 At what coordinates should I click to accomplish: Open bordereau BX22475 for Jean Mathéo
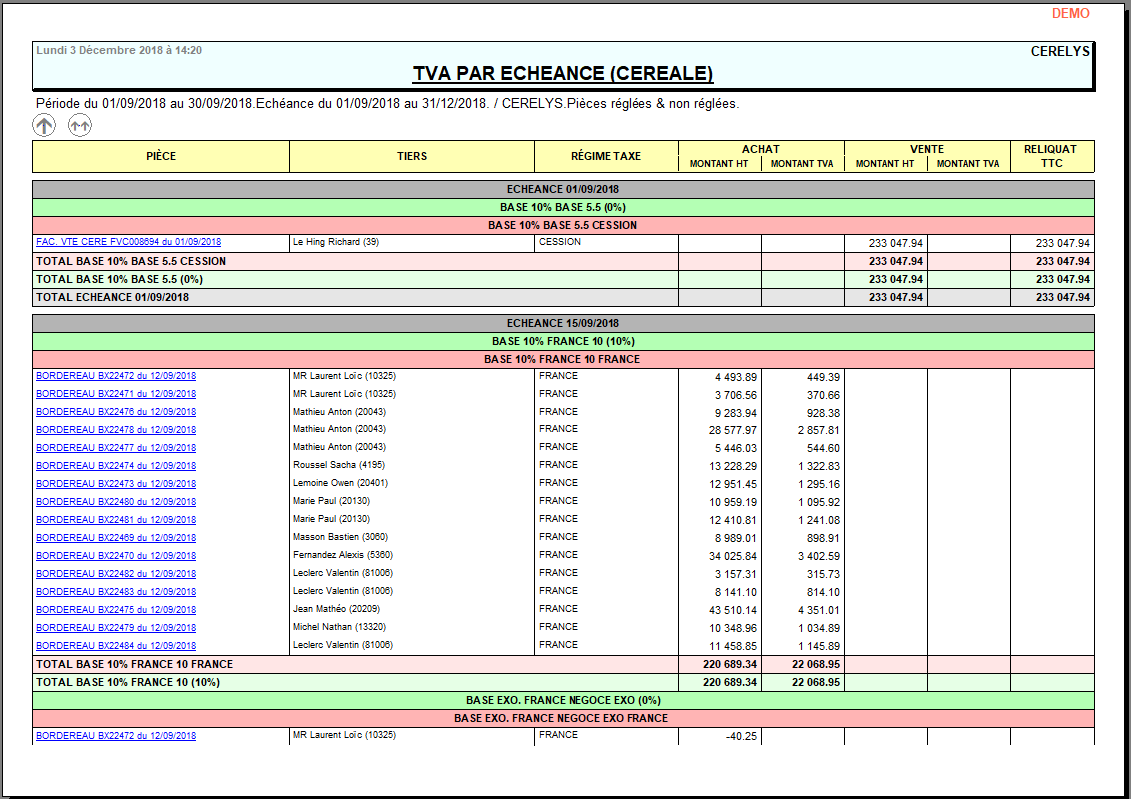coord(116,610)
